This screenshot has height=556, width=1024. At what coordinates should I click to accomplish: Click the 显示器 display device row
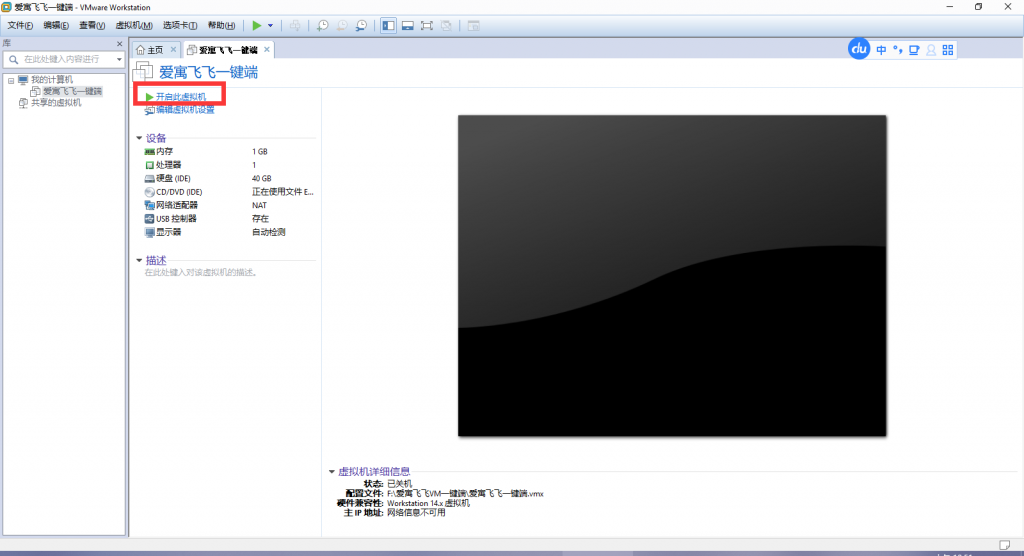(x=229, y=232)
